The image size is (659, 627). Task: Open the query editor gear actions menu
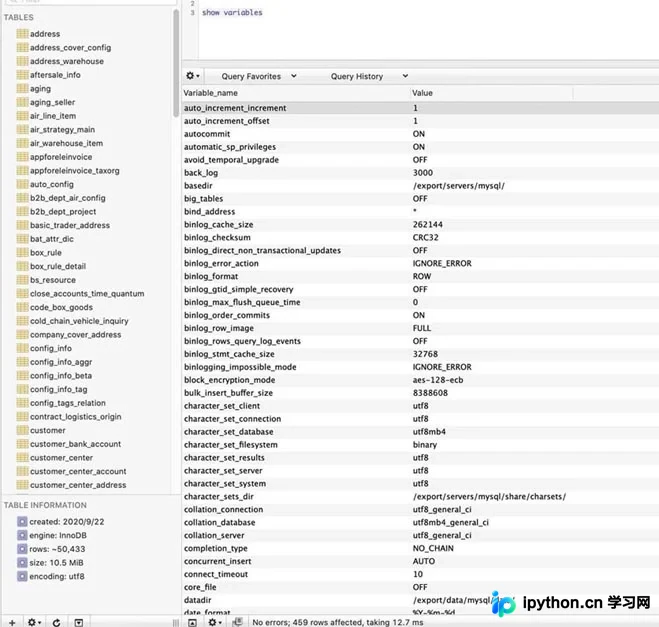point(192,76)
